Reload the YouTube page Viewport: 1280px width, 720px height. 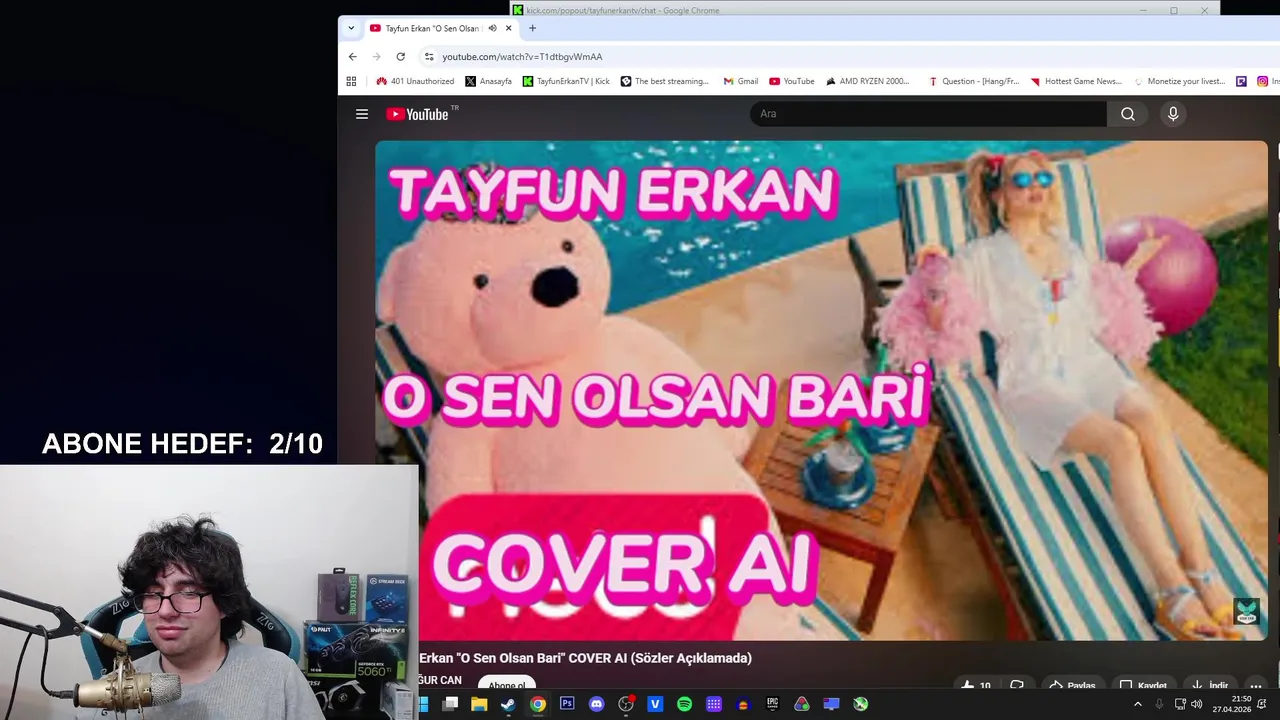pyautogui.click(x=401, y=57)
